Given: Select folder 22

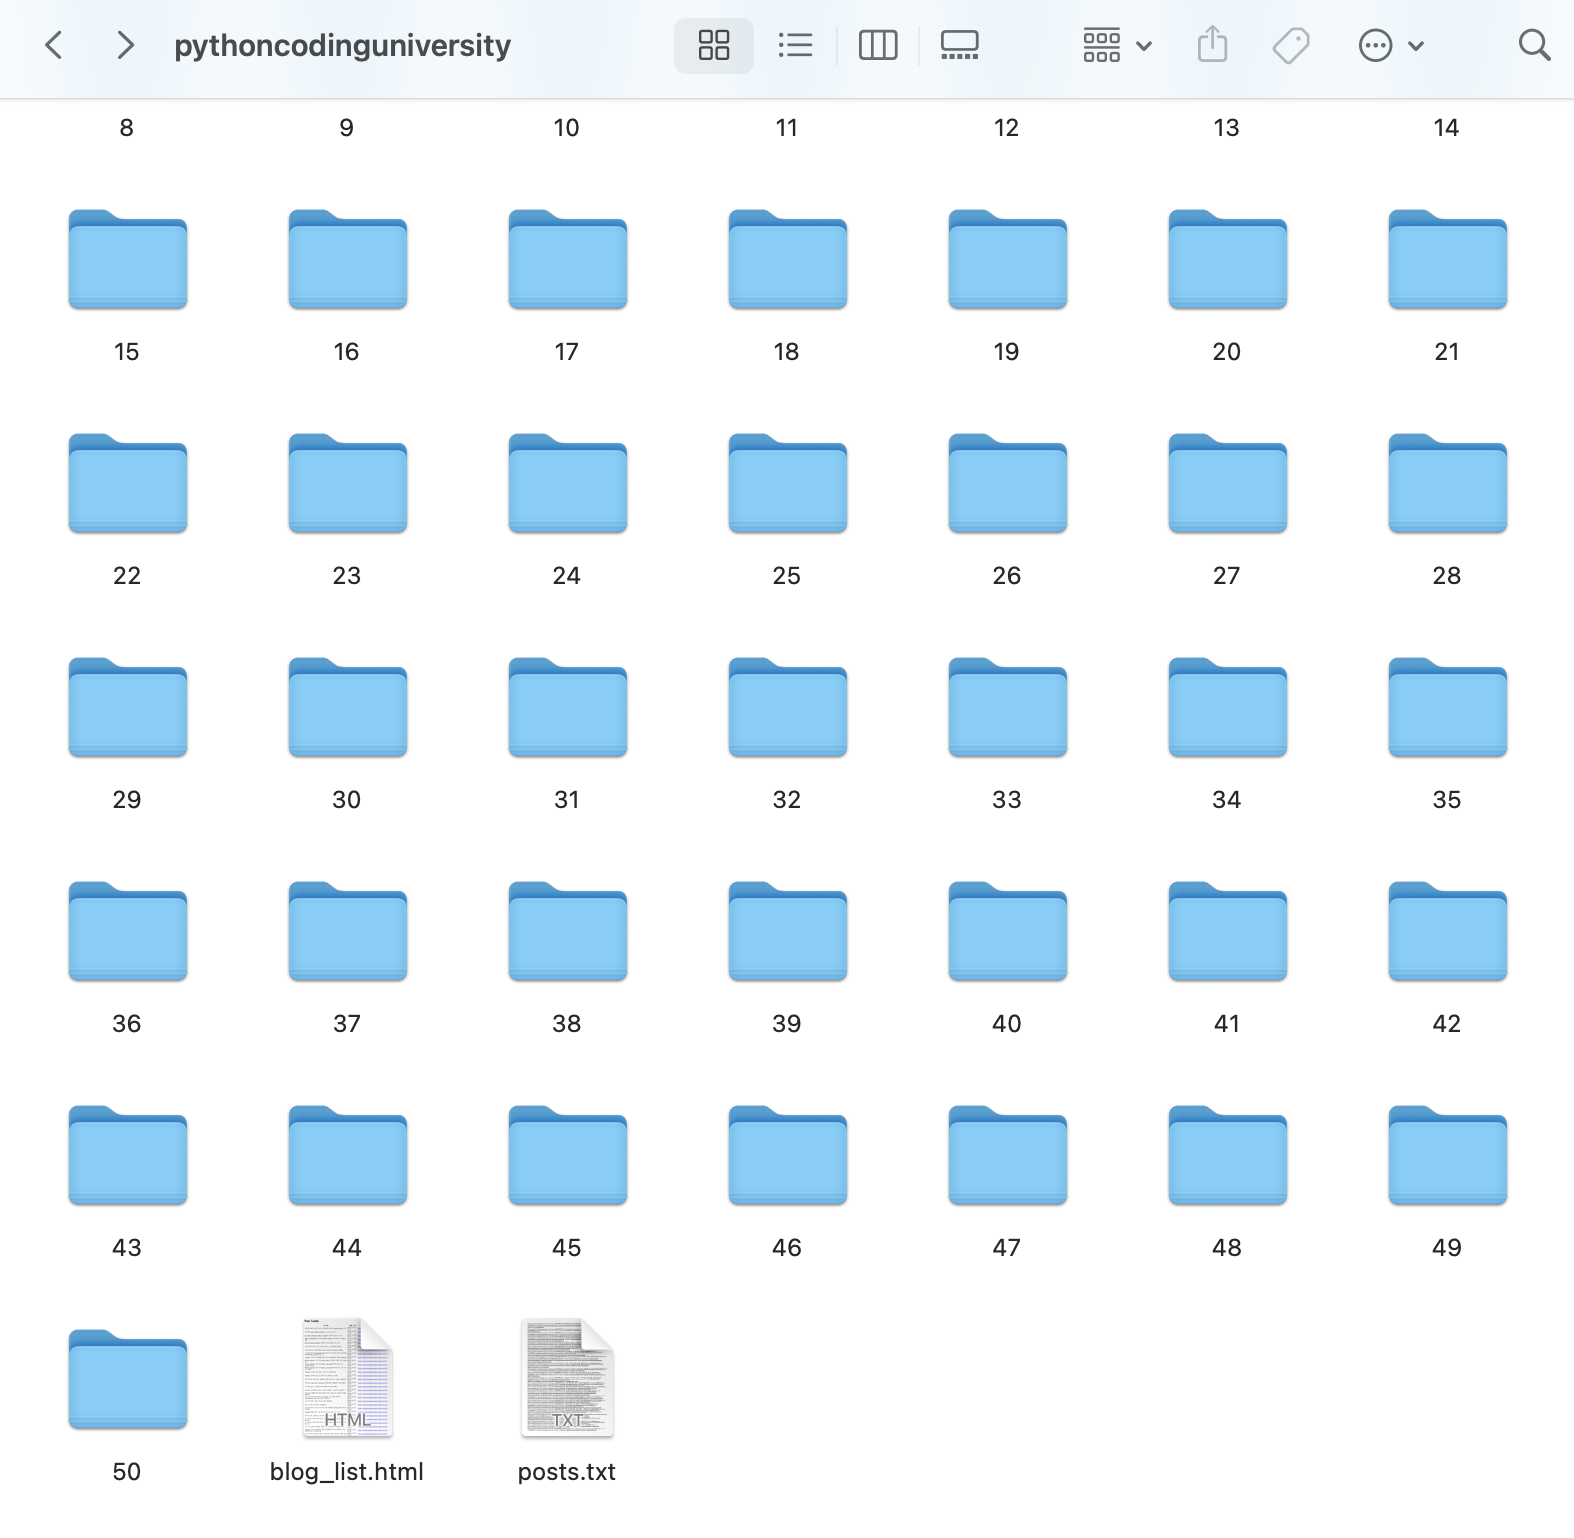Looking at the screenshot, I should click(128, 483).
